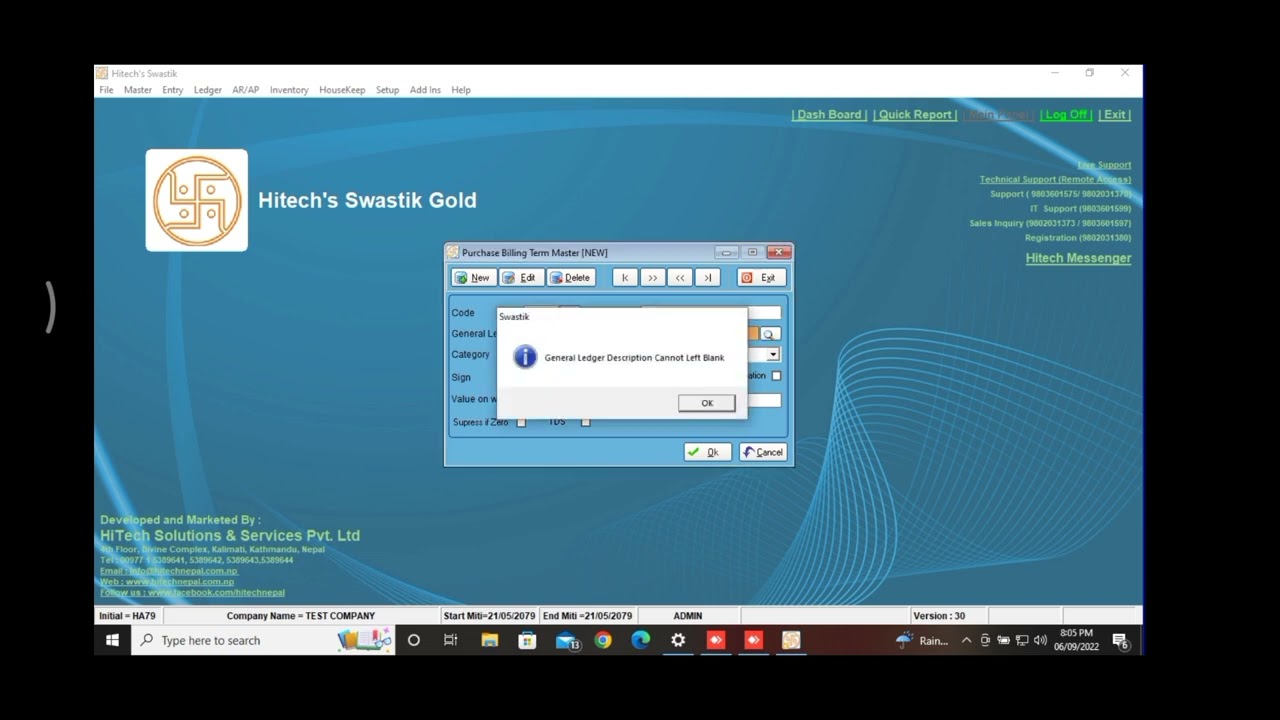Open the Hitech Messenger link
This screenshot has height=720, width=1280.
pyautogui.click(x=1078, y=258)
